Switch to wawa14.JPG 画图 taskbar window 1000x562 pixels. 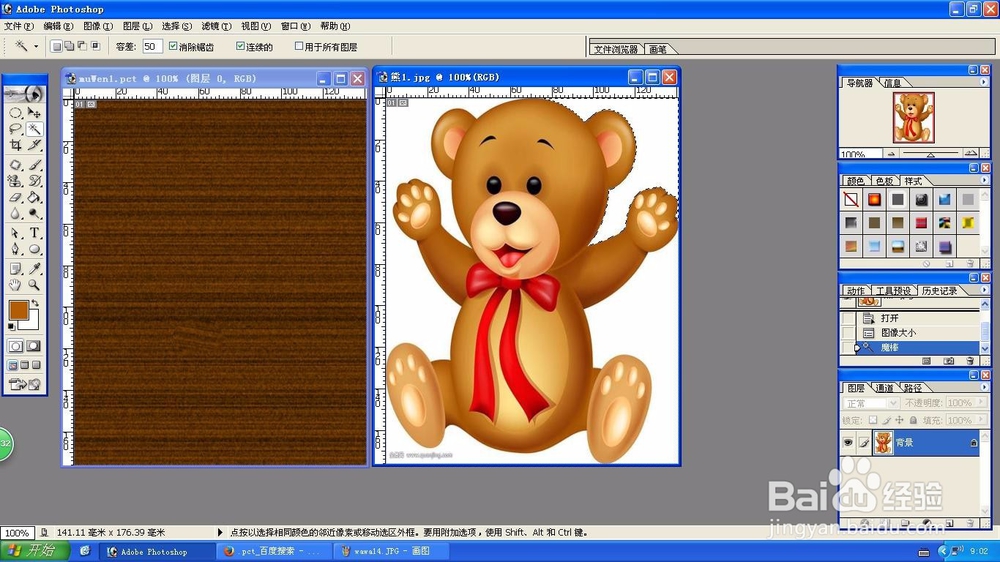pos(392,551)
